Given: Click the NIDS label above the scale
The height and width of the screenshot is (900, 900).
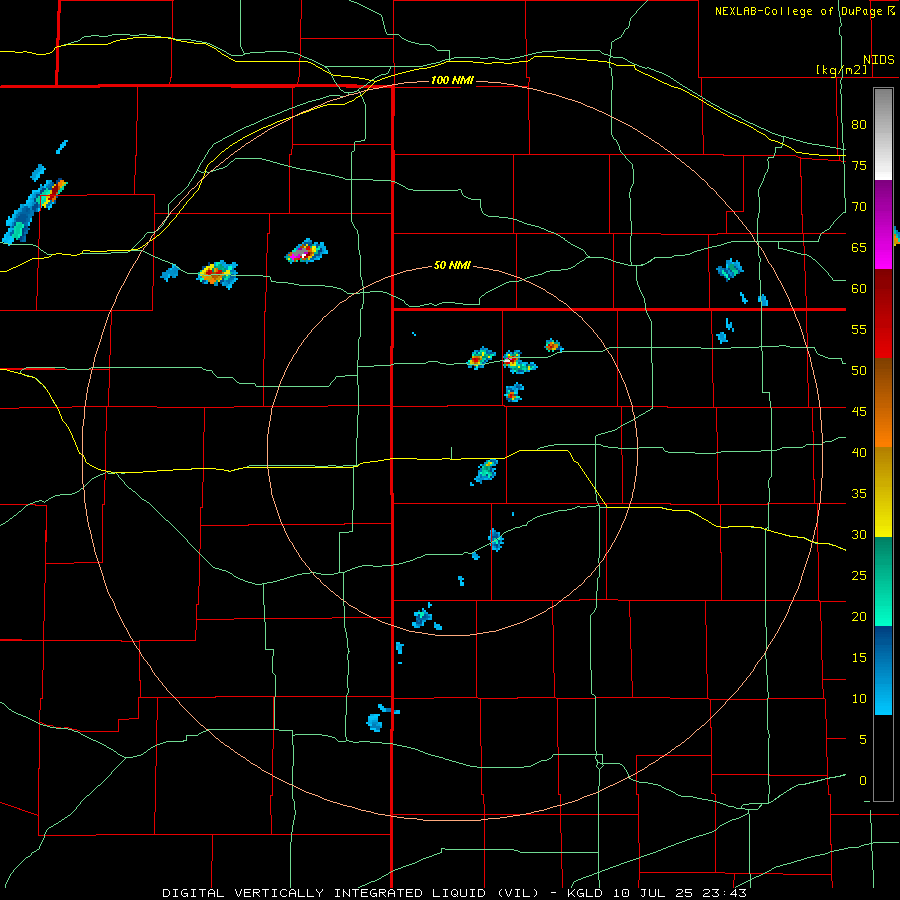Looking at the screenshot, I should point(878,60).
